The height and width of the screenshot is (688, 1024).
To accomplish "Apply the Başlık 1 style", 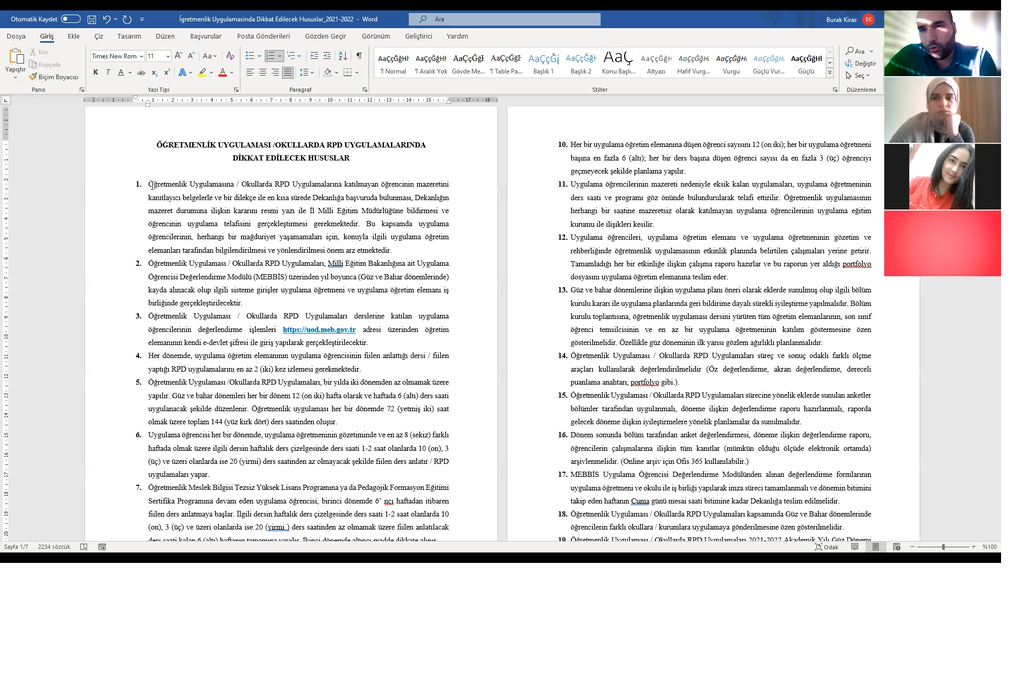I will point(543,63).
